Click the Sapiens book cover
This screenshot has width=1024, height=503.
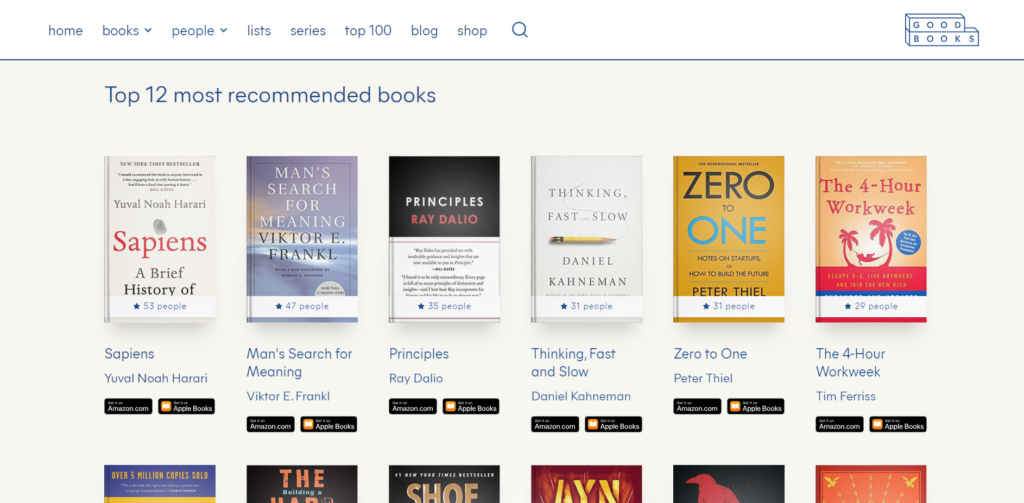pos(160,239)
